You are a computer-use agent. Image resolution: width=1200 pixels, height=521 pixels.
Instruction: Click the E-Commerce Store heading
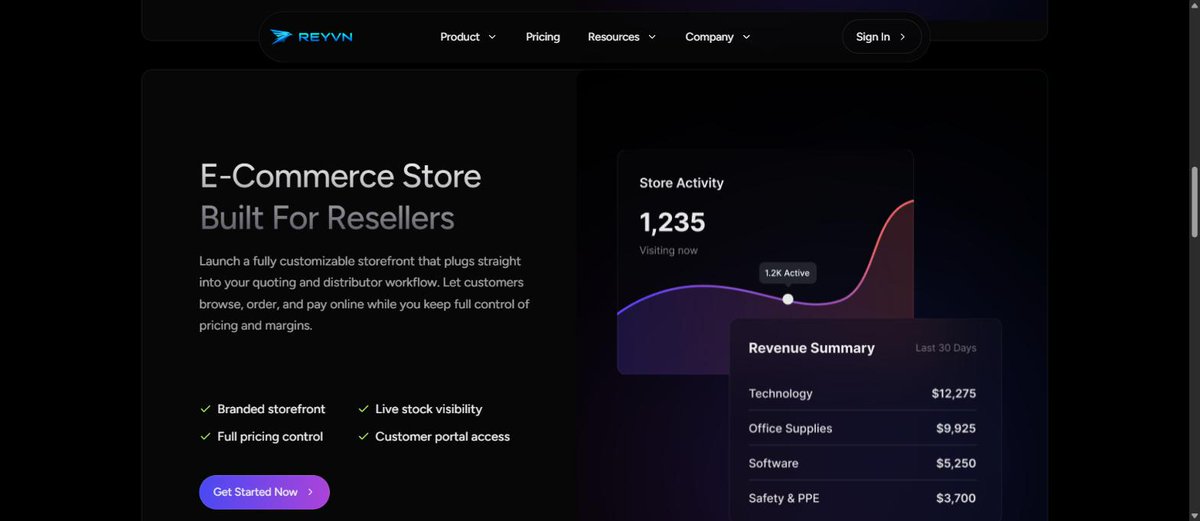click(x=340, y=177)
